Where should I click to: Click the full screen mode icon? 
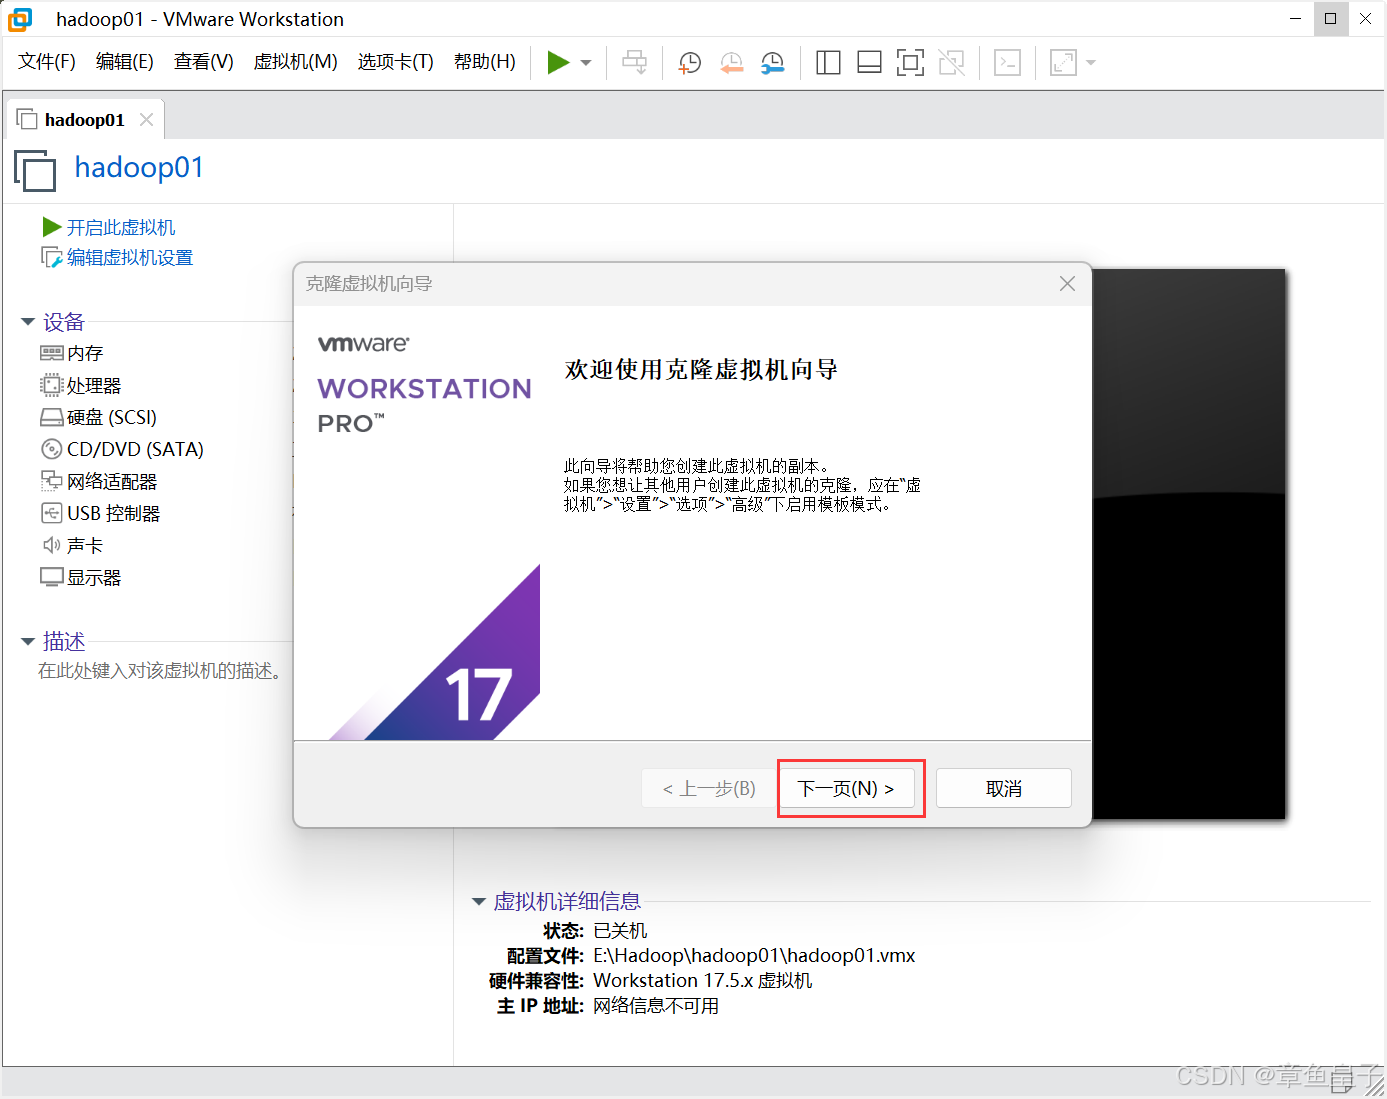tap(910, 63)
